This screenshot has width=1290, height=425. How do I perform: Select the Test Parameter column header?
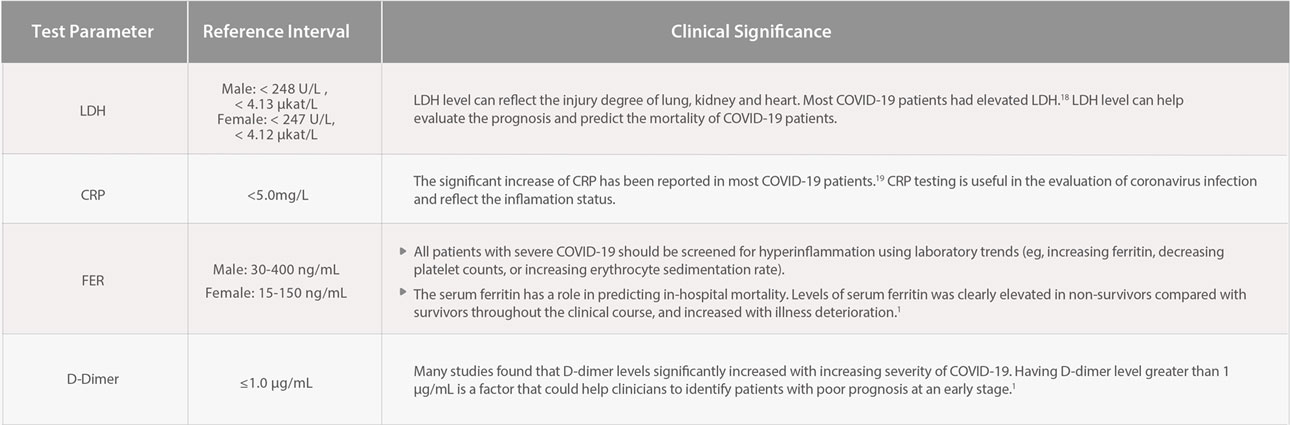[x=92, y=31]
